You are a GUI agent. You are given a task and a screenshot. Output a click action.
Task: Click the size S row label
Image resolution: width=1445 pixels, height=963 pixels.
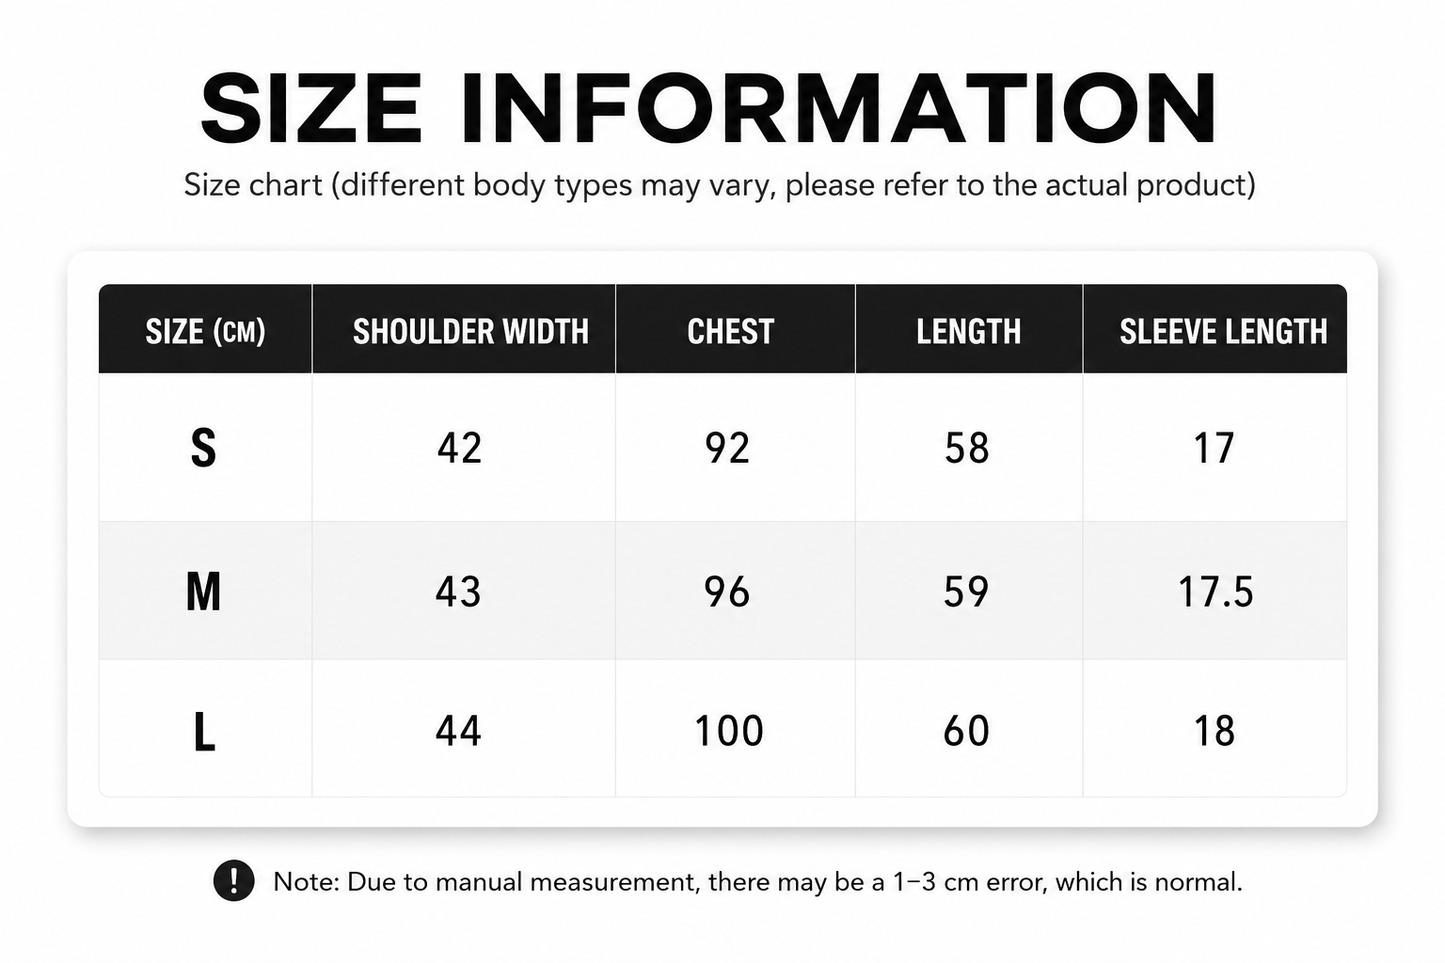click(x=203, y=448)
